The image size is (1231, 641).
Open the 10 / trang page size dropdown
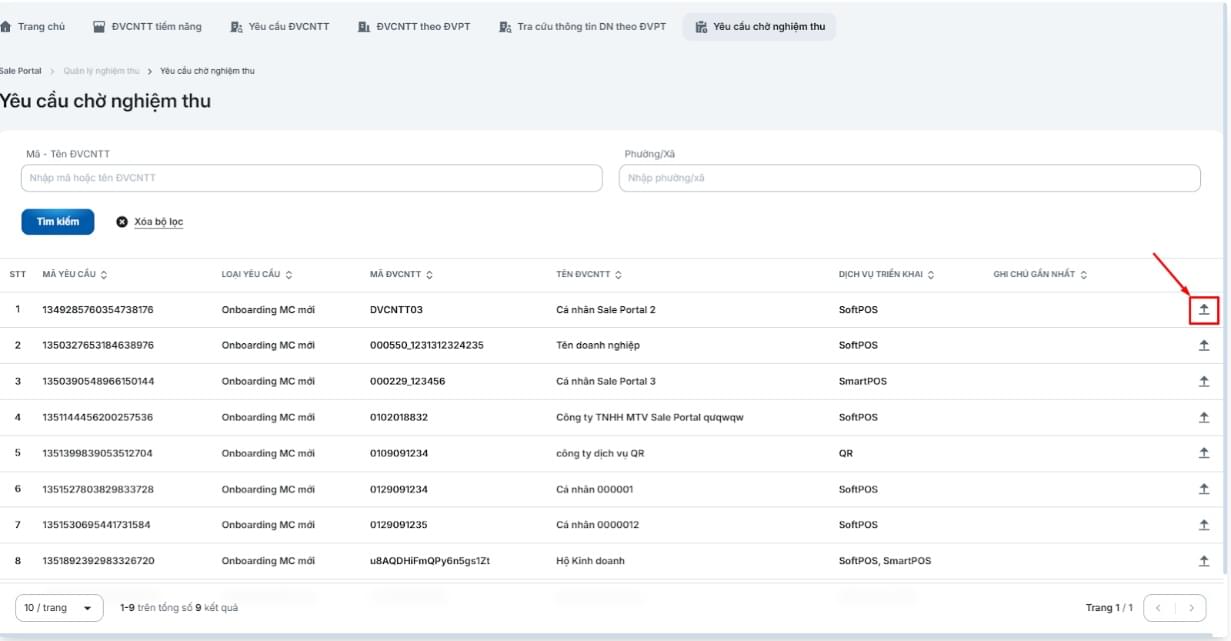click(x=59, y=608)
